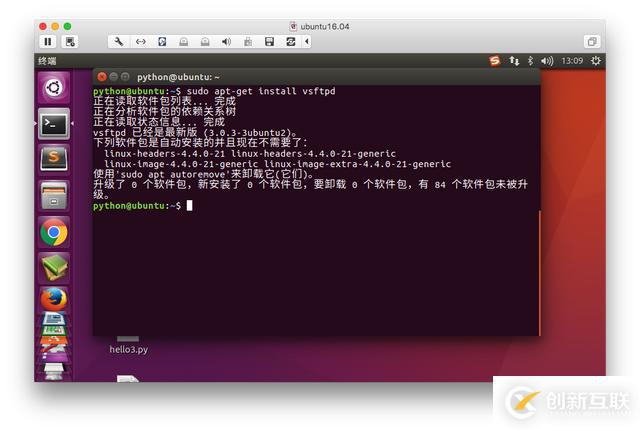640x431 pixels.
Task: Open LibreOffice Writer launcher icon
Action: coord(54,319)
